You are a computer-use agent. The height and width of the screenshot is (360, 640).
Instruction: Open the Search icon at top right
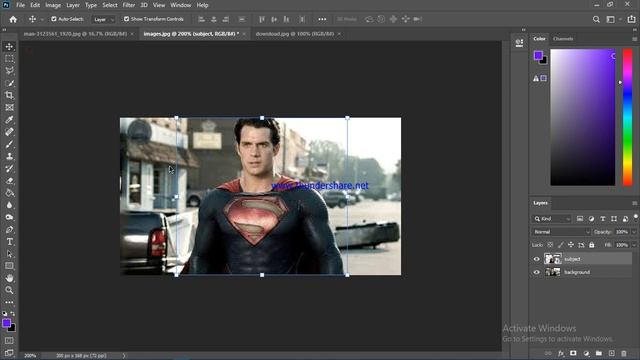(x=596, y=19)
